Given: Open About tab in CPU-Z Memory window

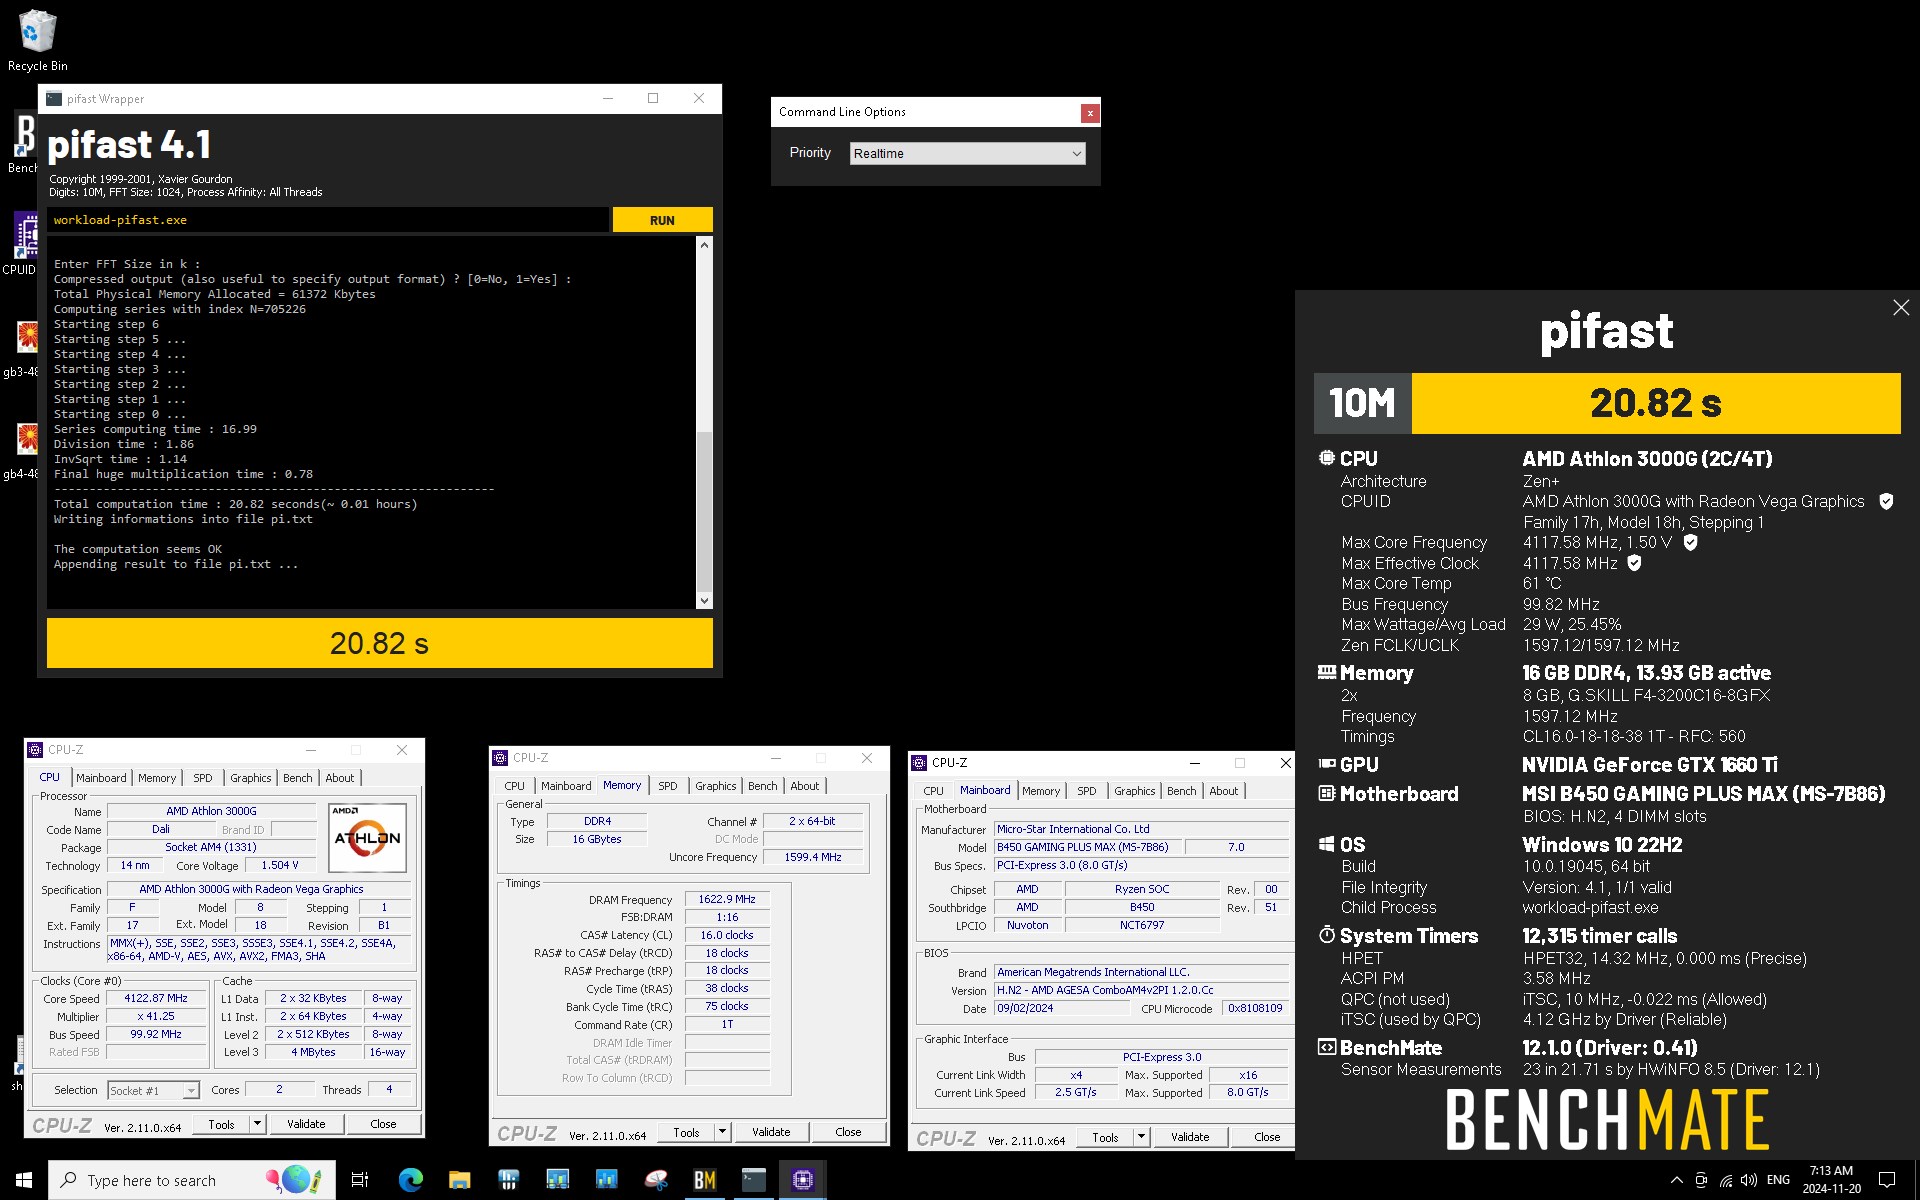Looking at the screenshot, I should tap(804, 786).
